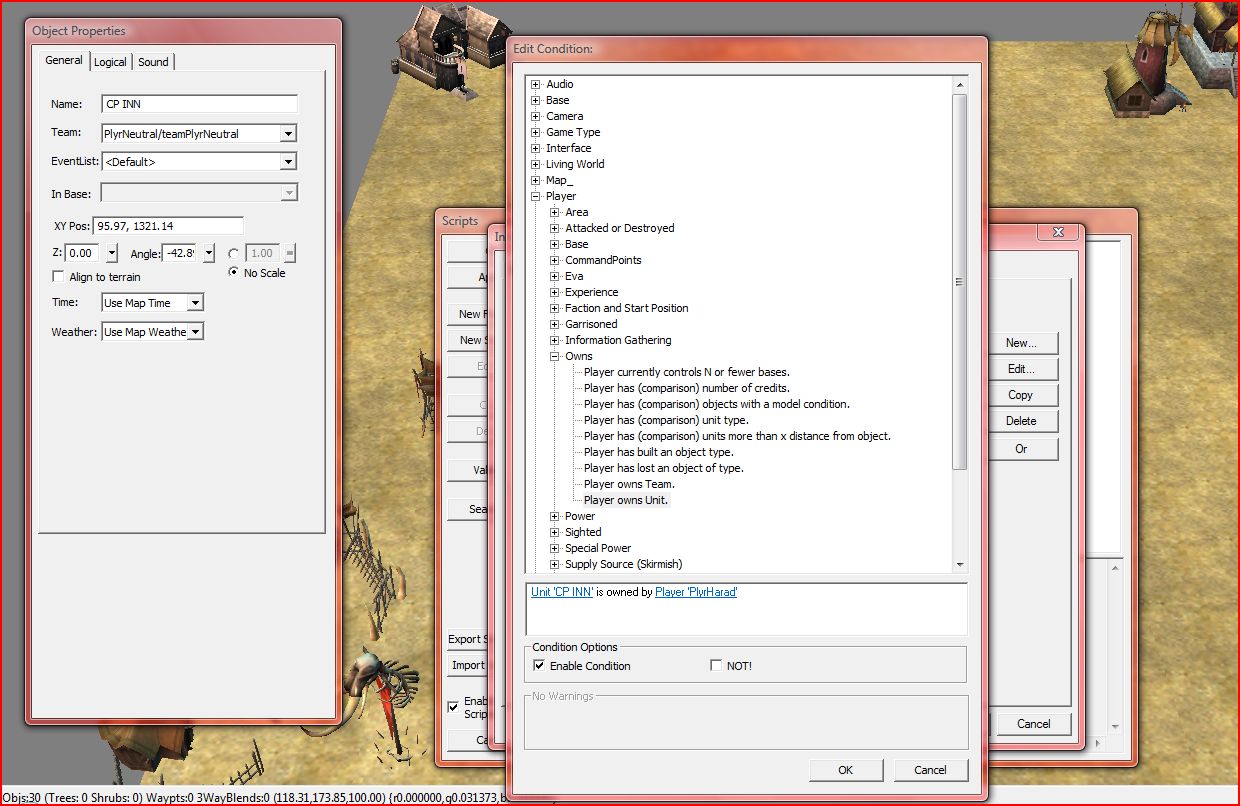
Task: Click the Player 'PlyrHarad' link
Action: 696,593
